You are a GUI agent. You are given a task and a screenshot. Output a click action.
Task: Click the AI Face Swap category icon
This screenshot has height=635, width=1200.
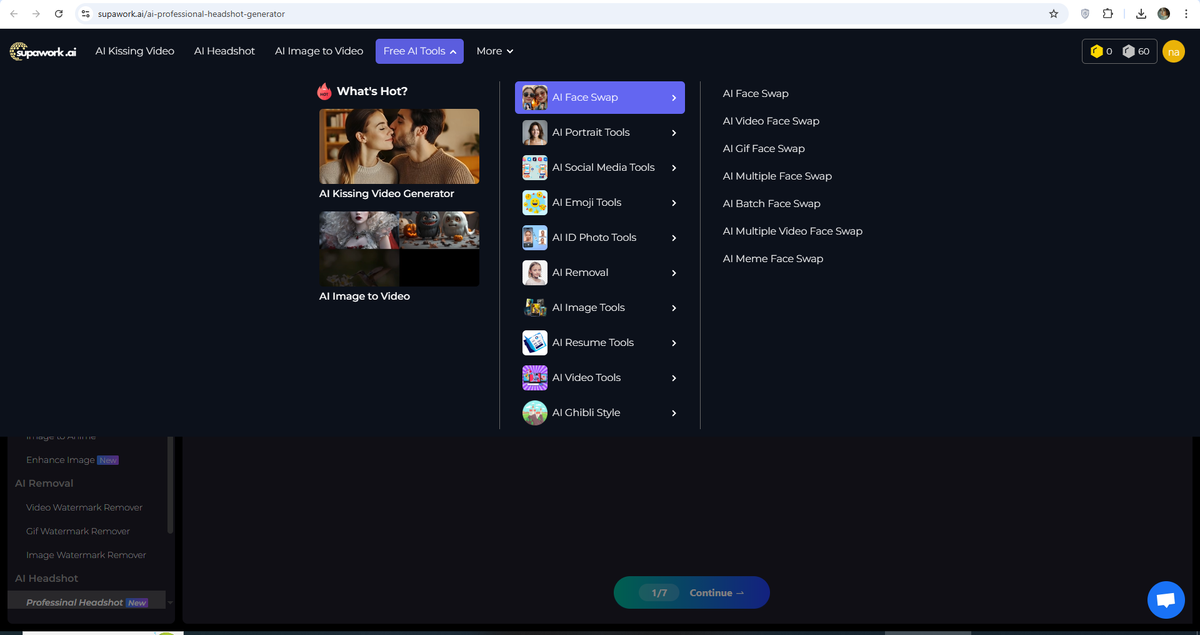tap(535, 97)
